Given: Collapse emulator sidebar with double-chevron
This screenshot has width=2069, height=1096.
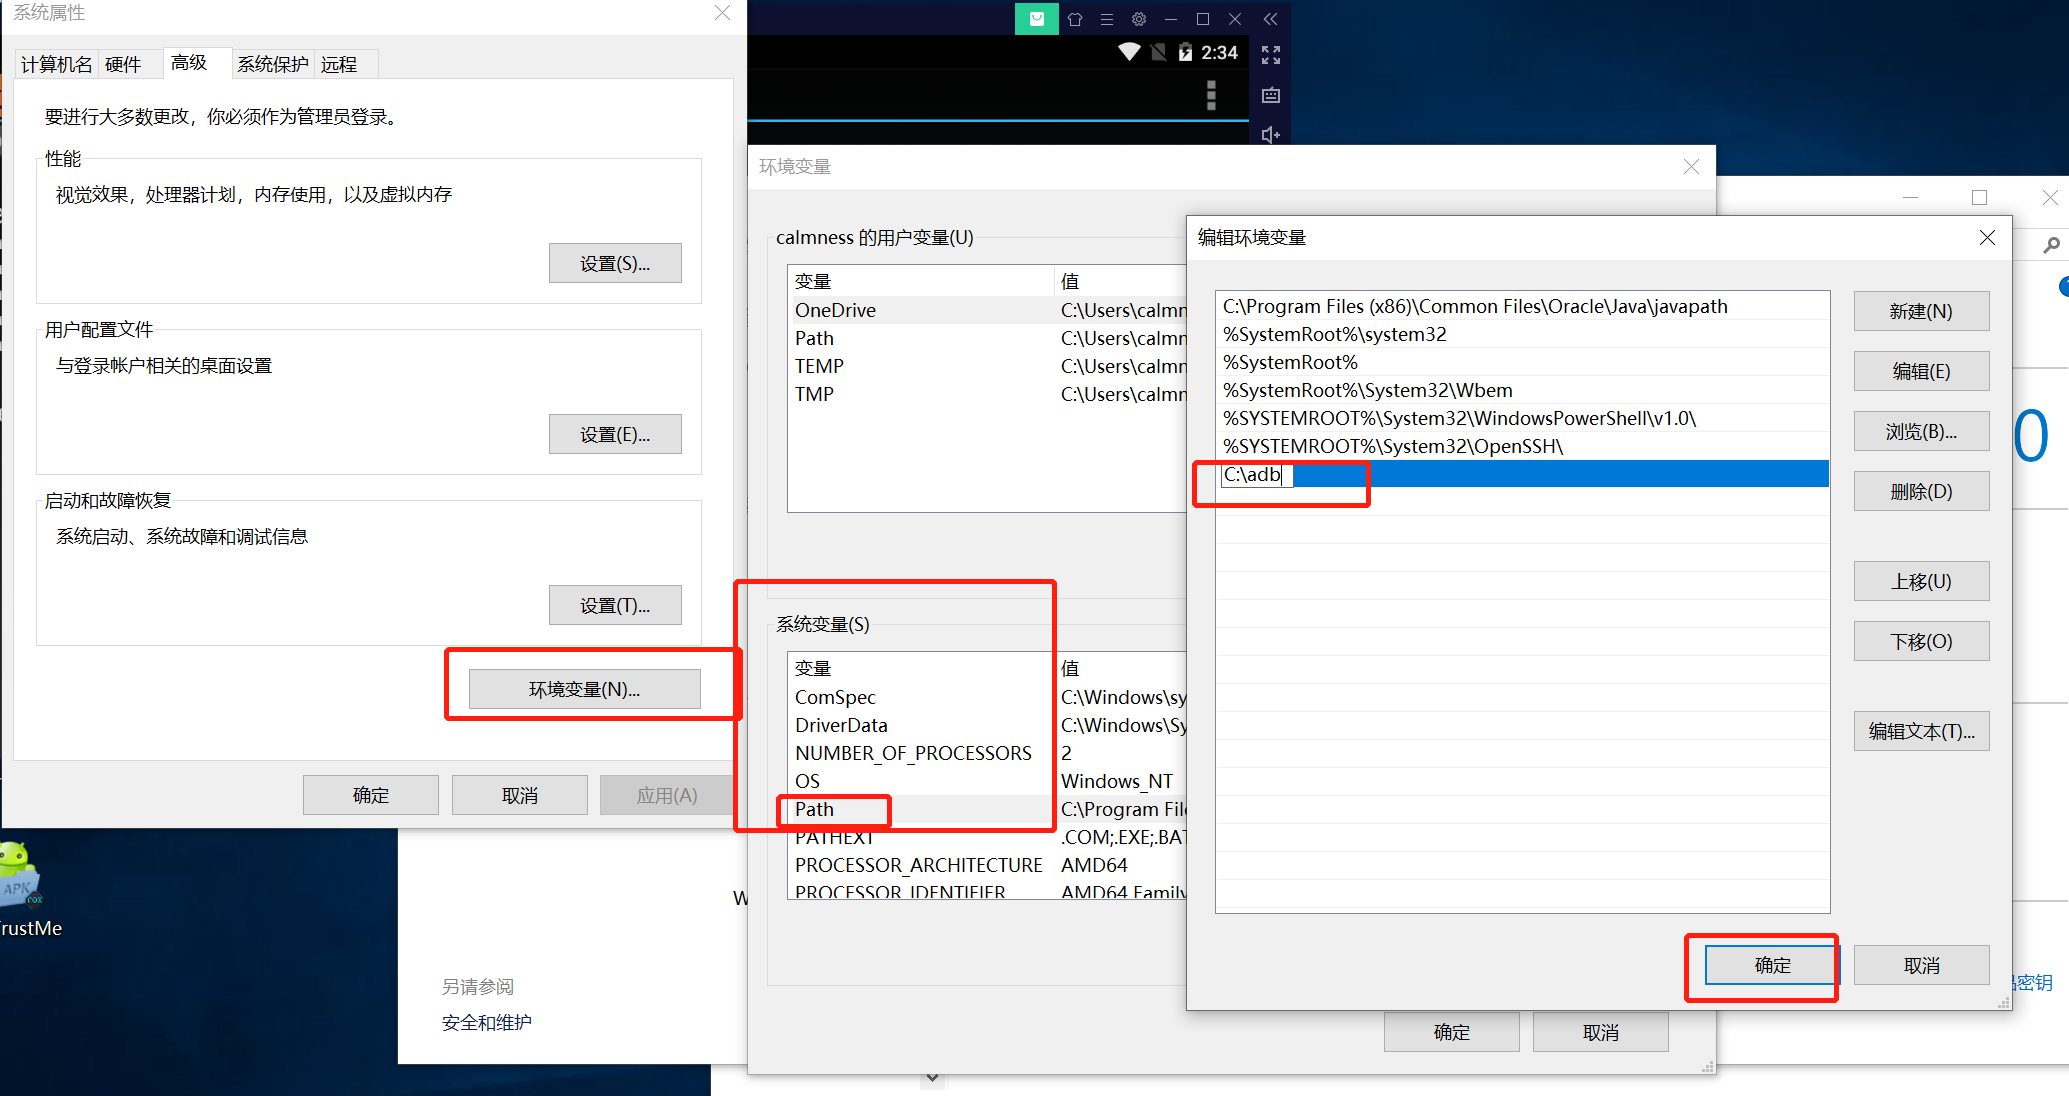Looking at the screenshot, I should pos(1270,19).
